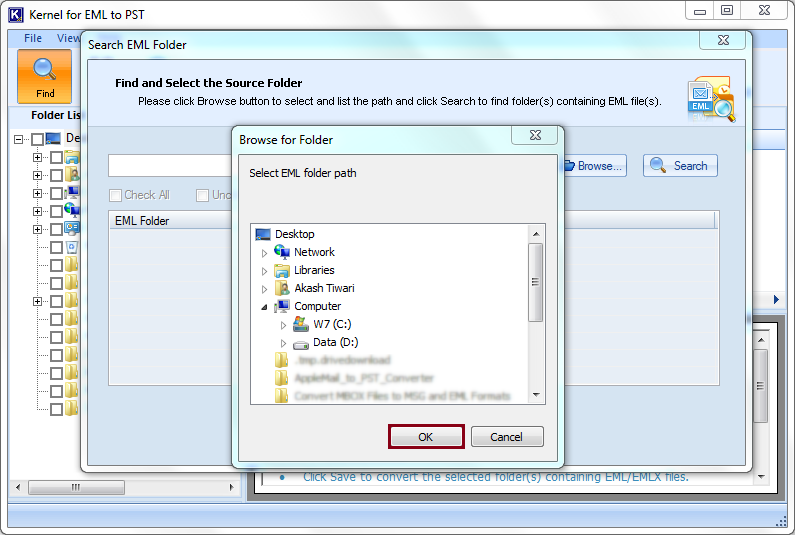Viewport: 795px width, 535px height.
Task: Expand the Computer row in Folder List
Action: [x=38, y=193]
